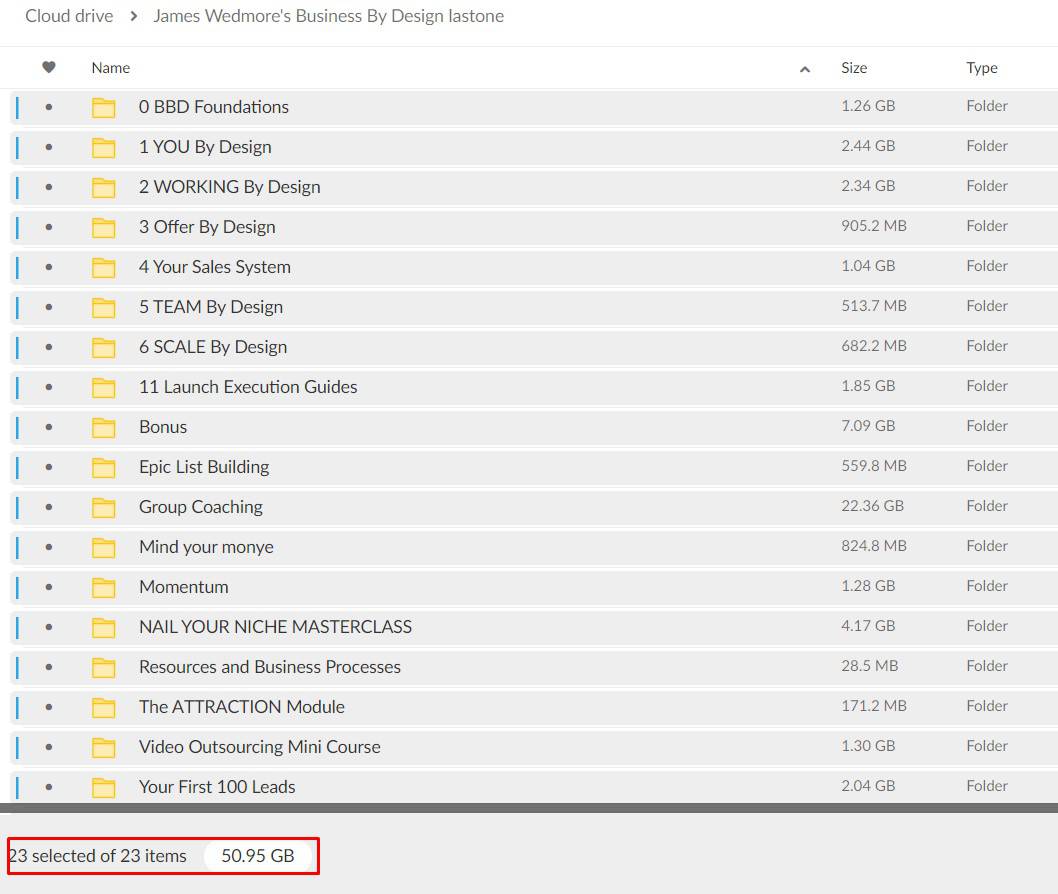Toggle favorite dot for The ATTRACTION Module
This screenshot has width=1058, height=894.
49,707
